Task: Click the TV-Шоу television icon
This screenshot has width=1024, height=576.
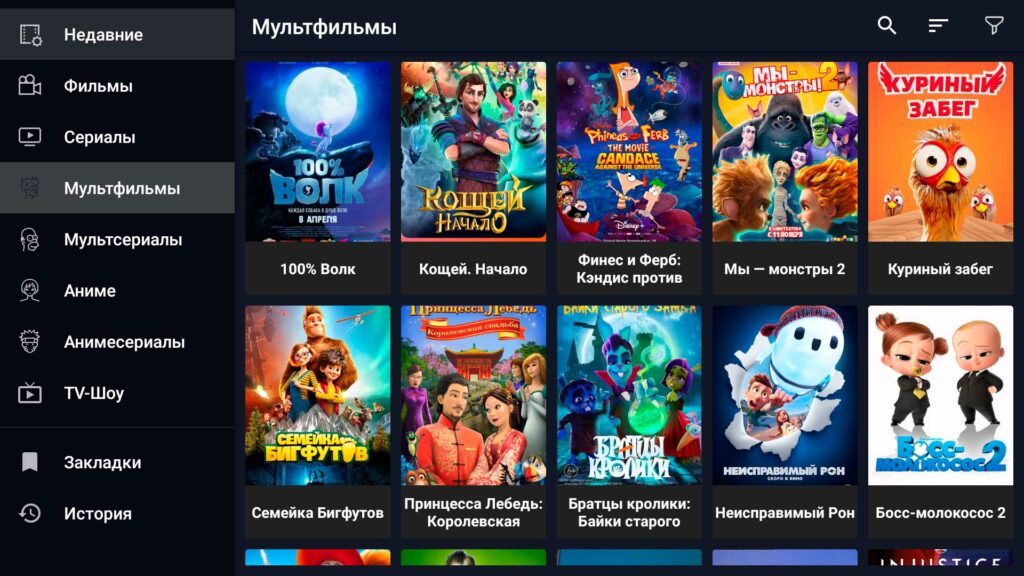Action: [x=30, y=393]
